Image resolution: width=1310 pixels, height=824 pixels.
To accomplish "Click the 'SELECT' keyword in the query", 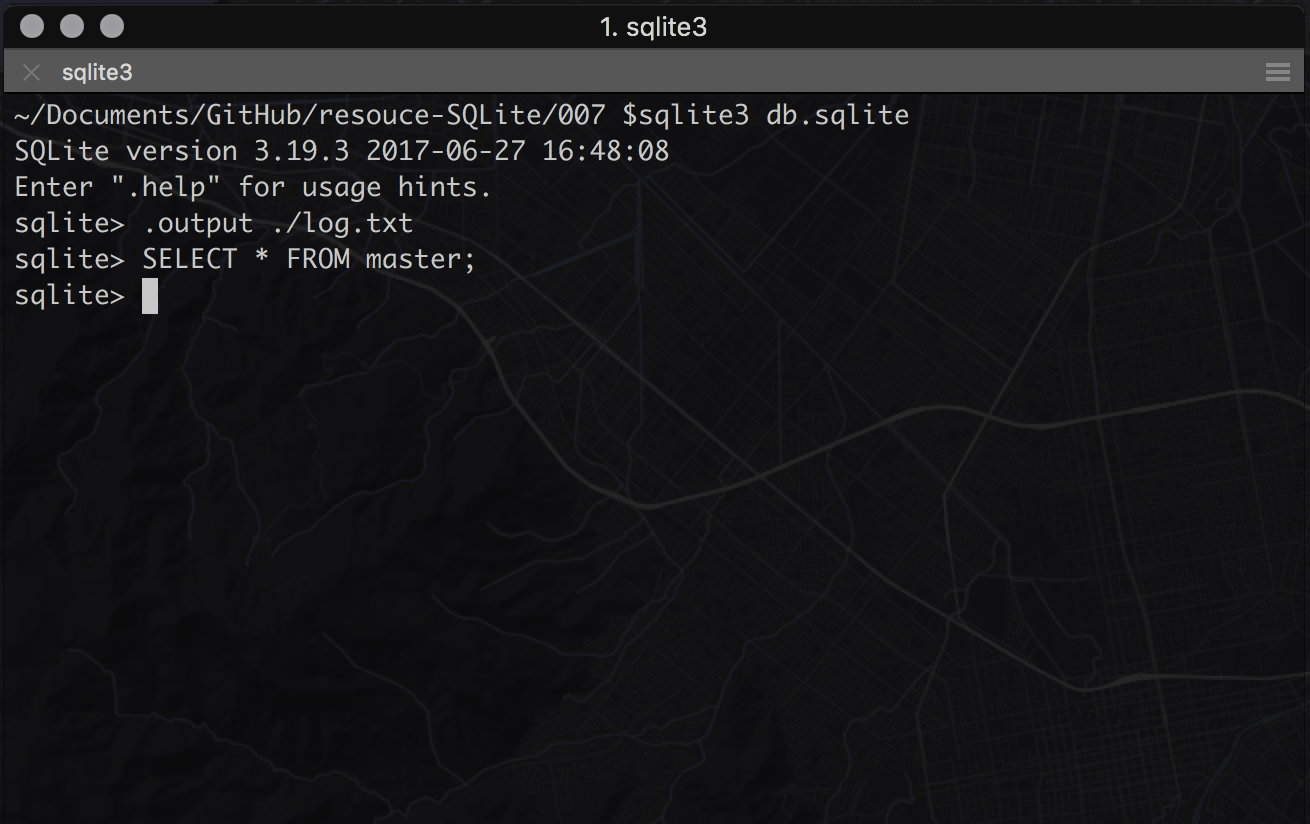I will [190, 259].
